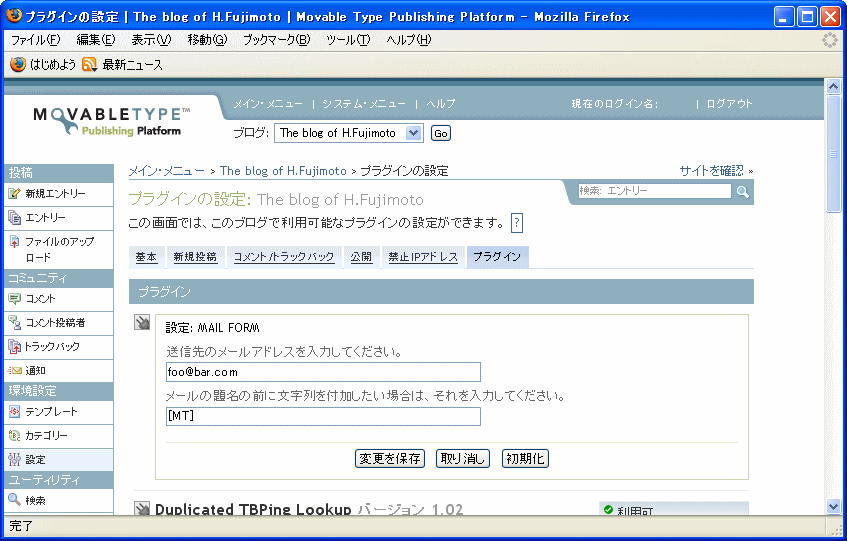Screen dimensions: 847x541
Task: Click the コメント投稿者 people icon
Action: [15, 322]
